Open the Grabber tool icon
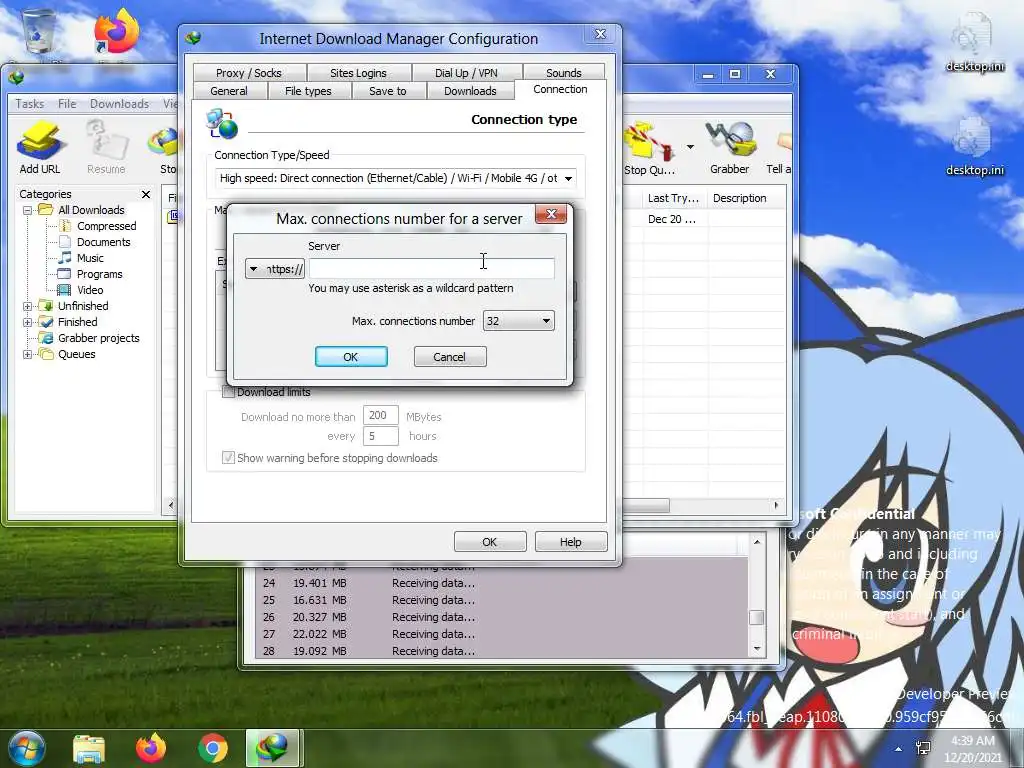Screen dimensions: 1024x768 [x=729, y=148]
